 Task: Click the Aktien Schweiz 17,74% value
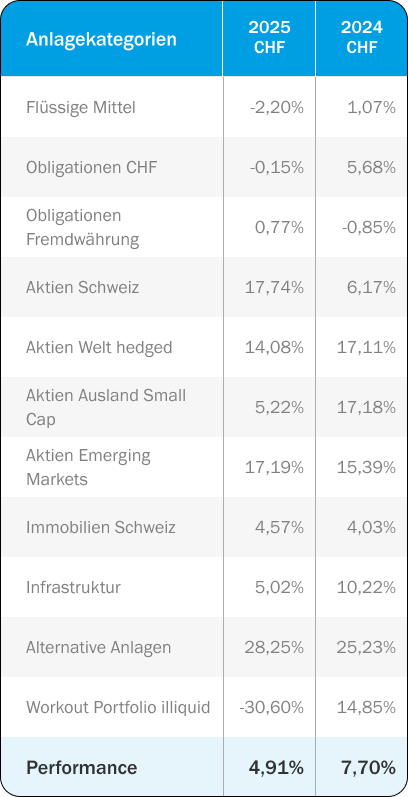(x=274, y=288)
